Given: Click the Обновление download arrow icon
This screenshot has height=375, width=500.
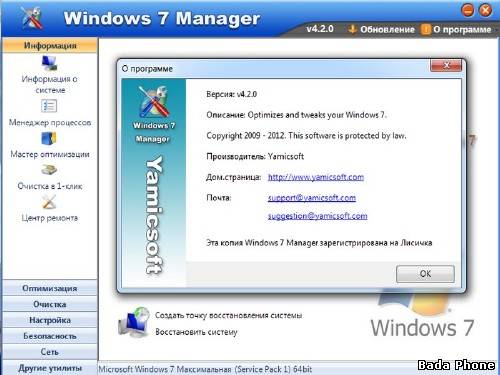Looking at the screenshot, I should pos(352,29).
